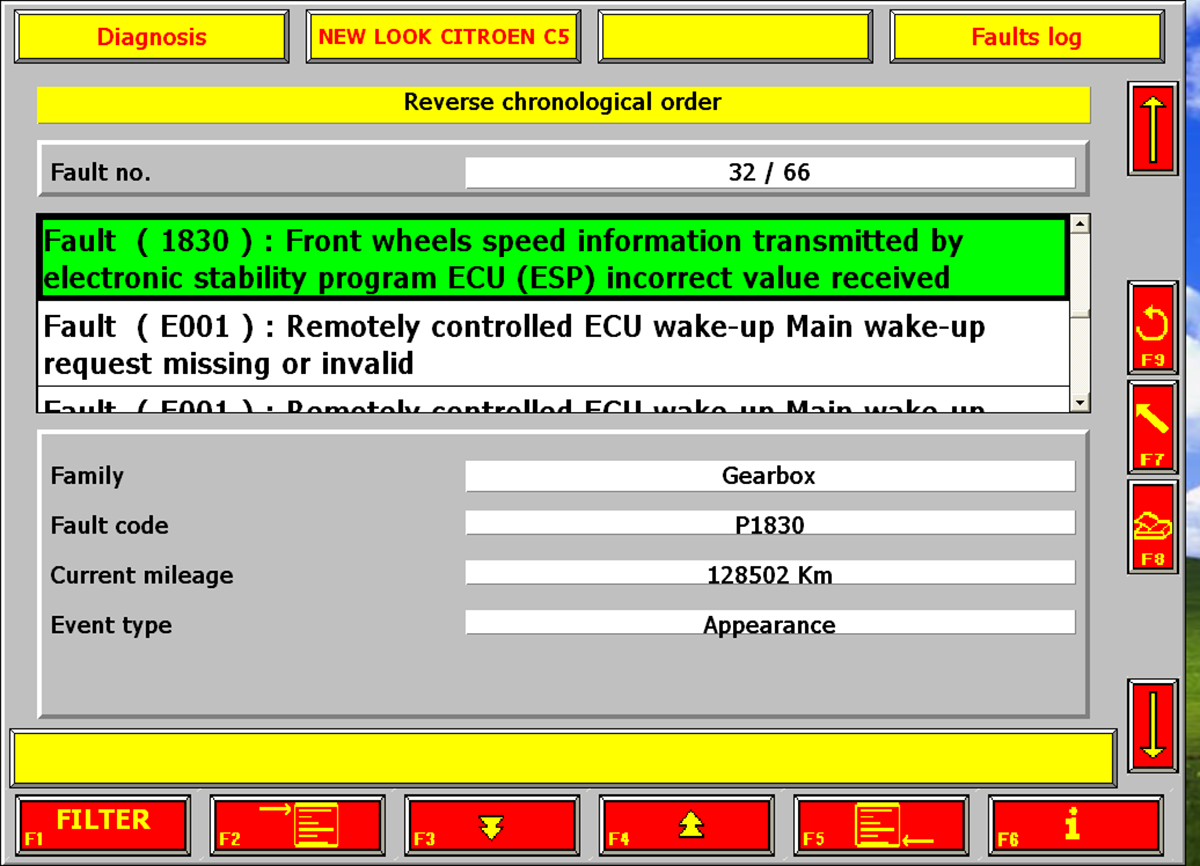Click the Faults log header button
1200x866 pixels.
click(1027, 37)
